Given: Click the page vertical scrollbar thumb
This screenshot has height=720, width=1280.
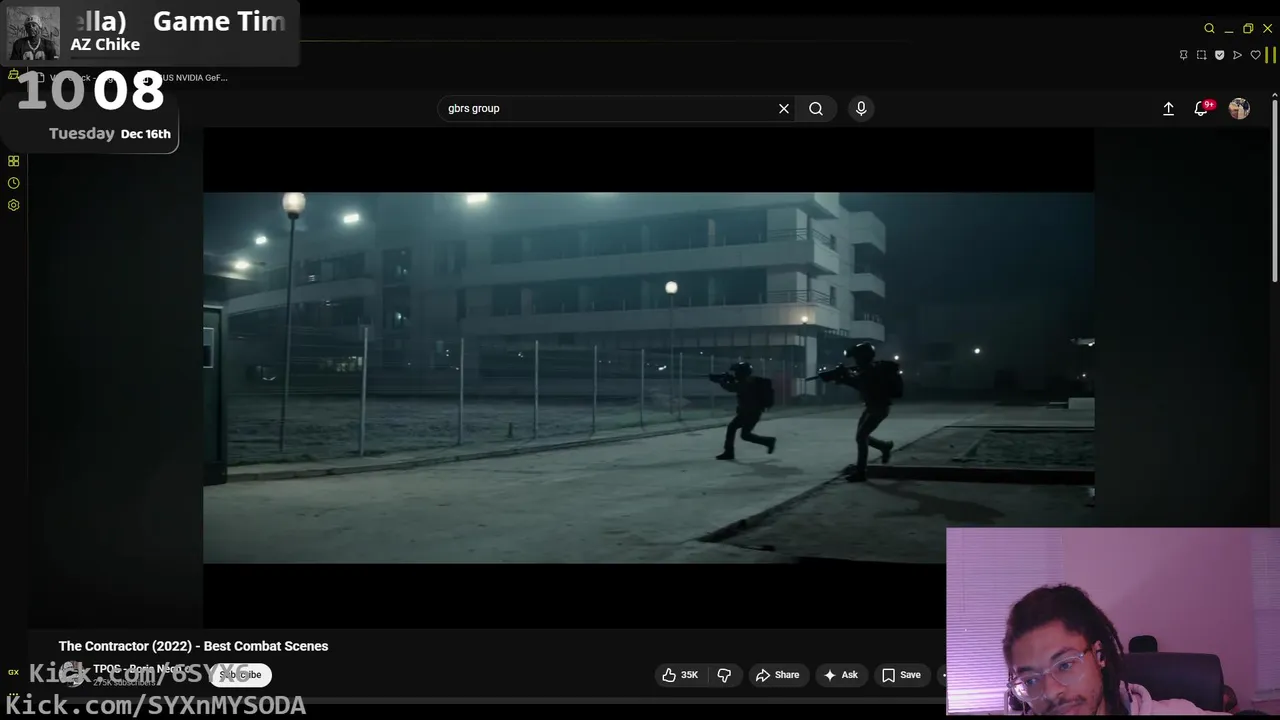Looking at the screenshot, I should point(1274,190).
